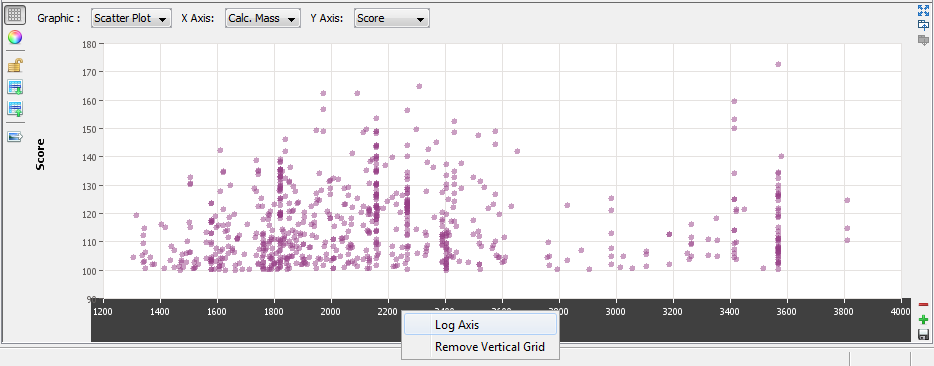Image resolution: width=934 pixels, height=366 pixels.
Task: Click the green plus icon
Action: 923,320
